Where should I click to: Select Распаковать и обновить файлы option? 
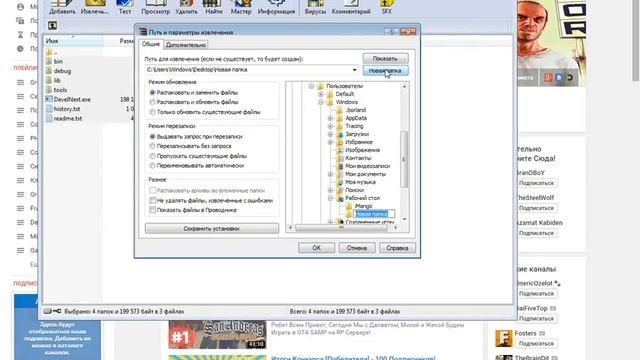153,102
